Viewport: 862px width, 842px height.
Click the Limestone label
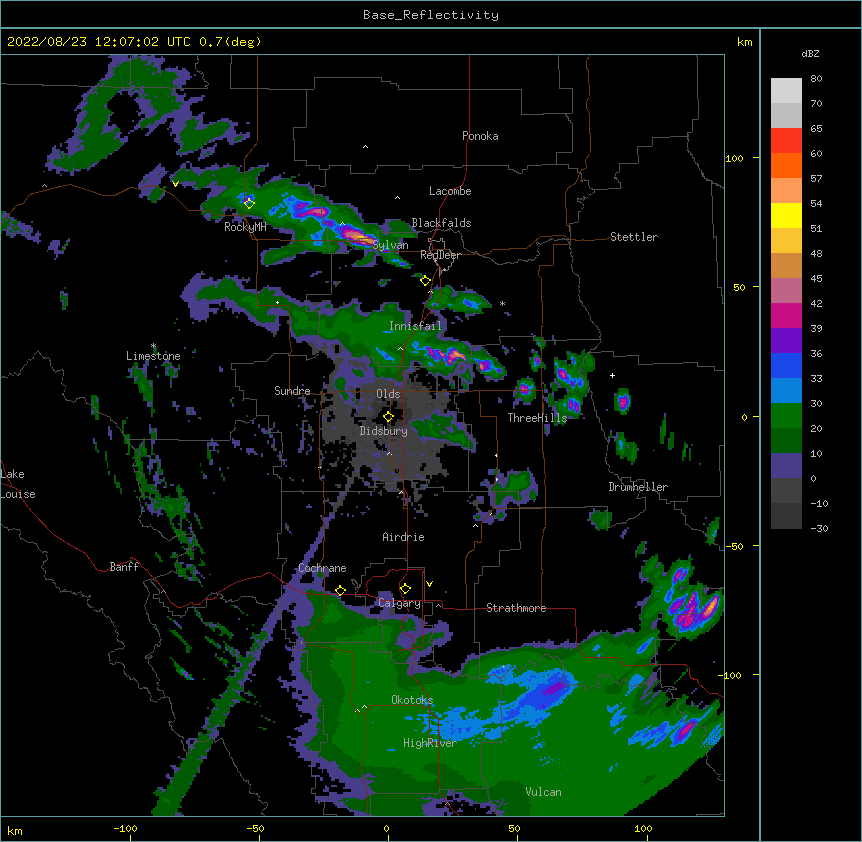(x=153, y=356)
